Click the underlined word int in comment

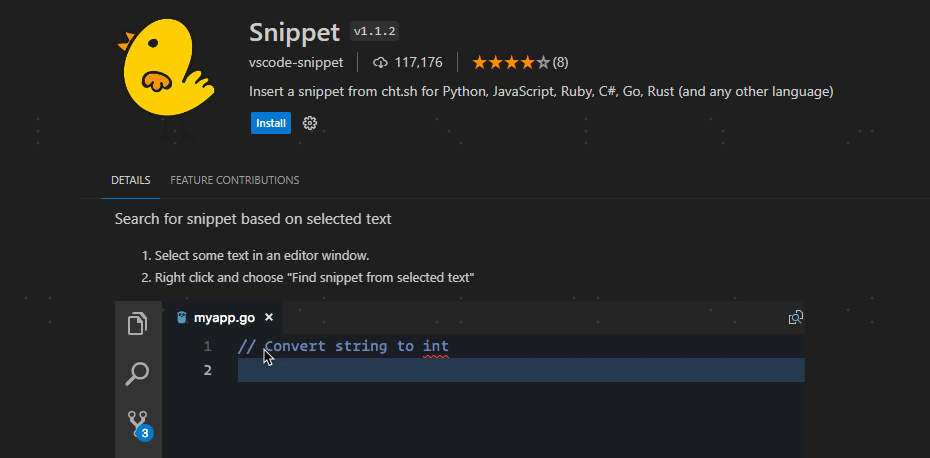[x=436, y=346]
